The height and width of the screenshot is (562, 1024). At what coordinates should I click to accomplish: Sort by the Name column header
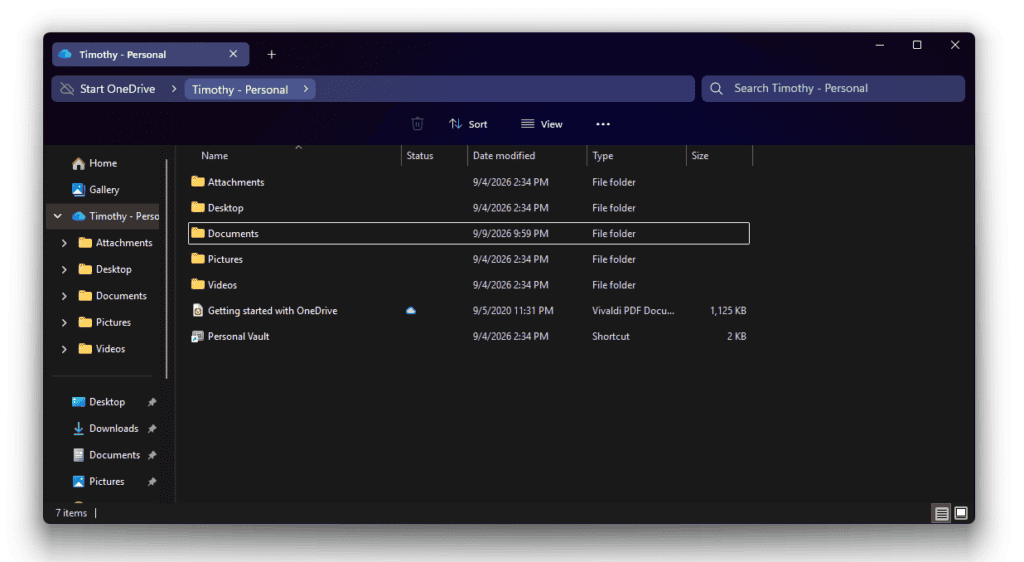click(x=215, y=155)
